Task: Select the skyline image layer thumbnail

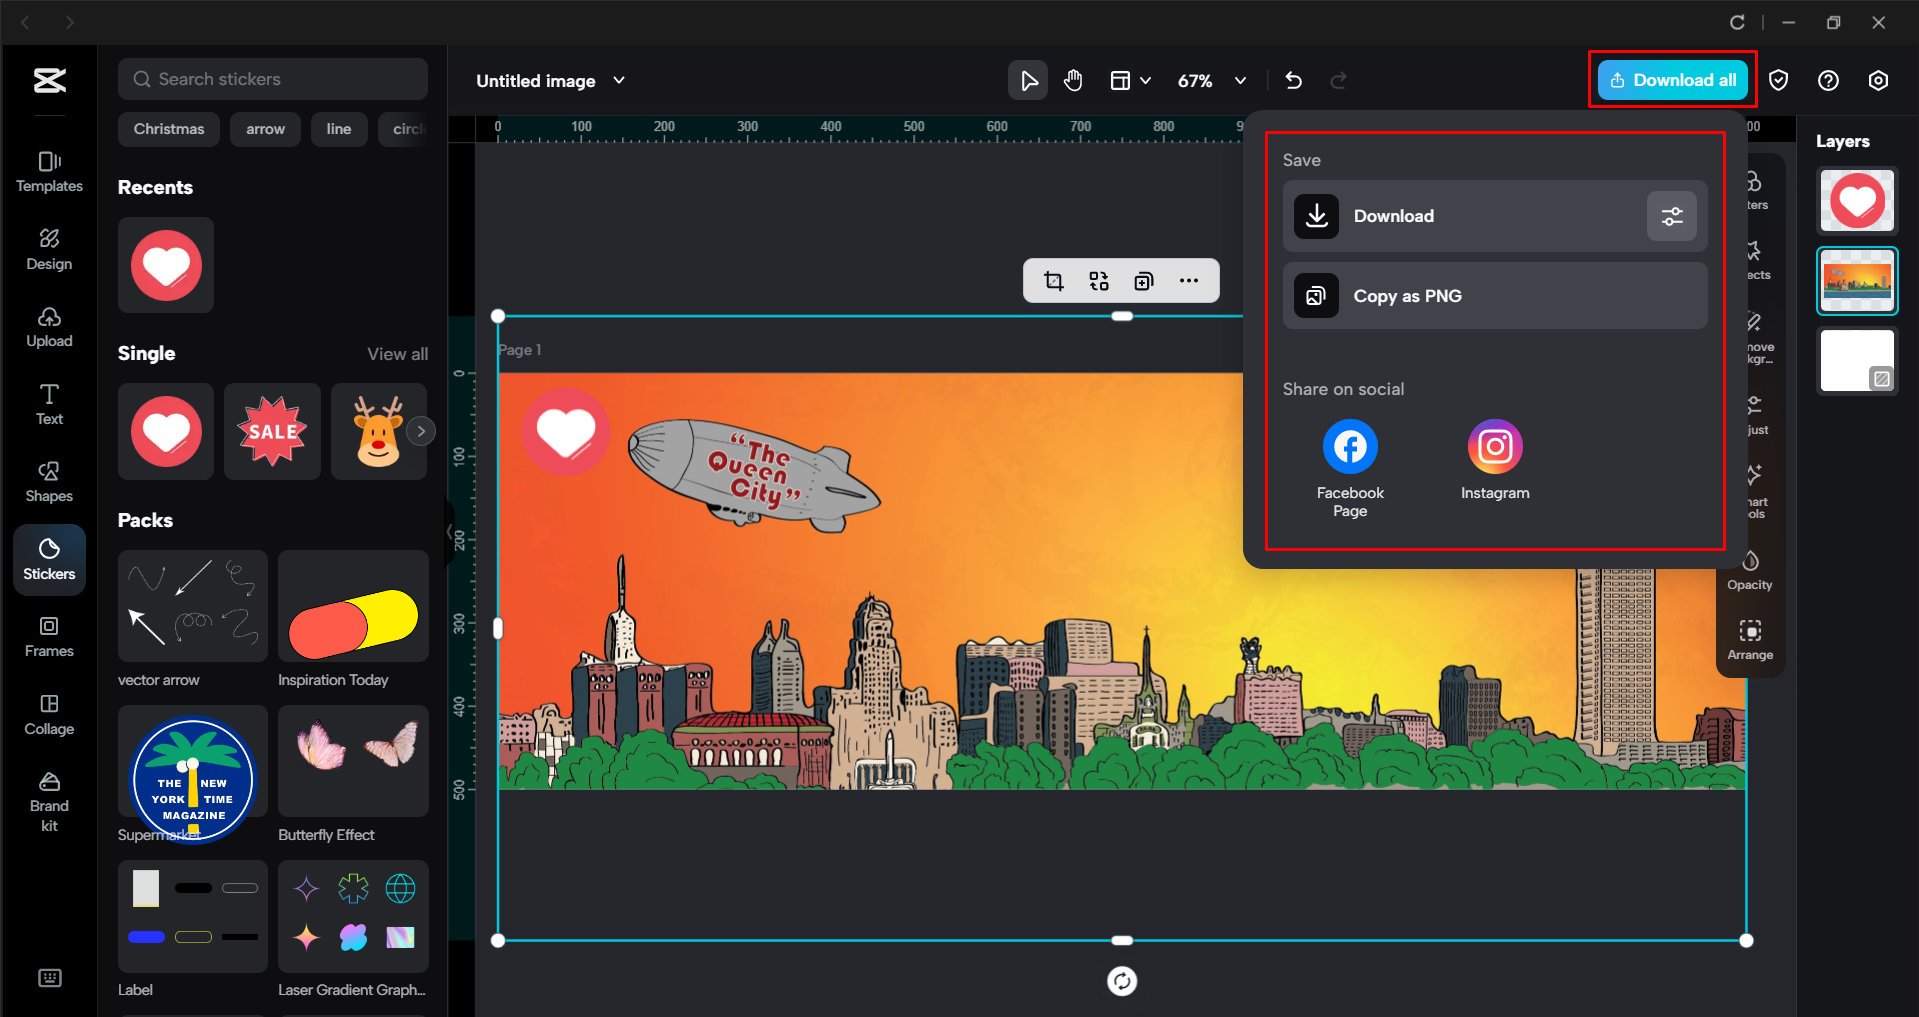Action: pyautogui.click(x=1856, y=281)
